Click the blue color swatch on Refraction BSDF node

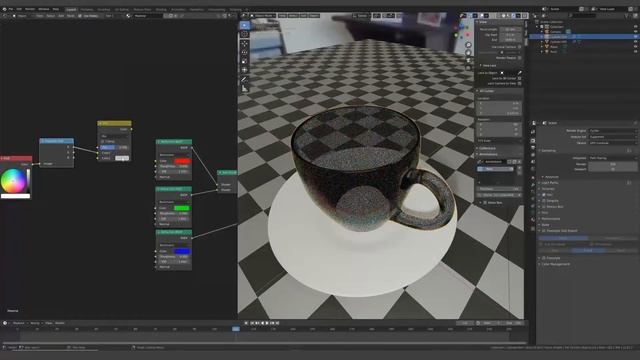pos(181,251)
